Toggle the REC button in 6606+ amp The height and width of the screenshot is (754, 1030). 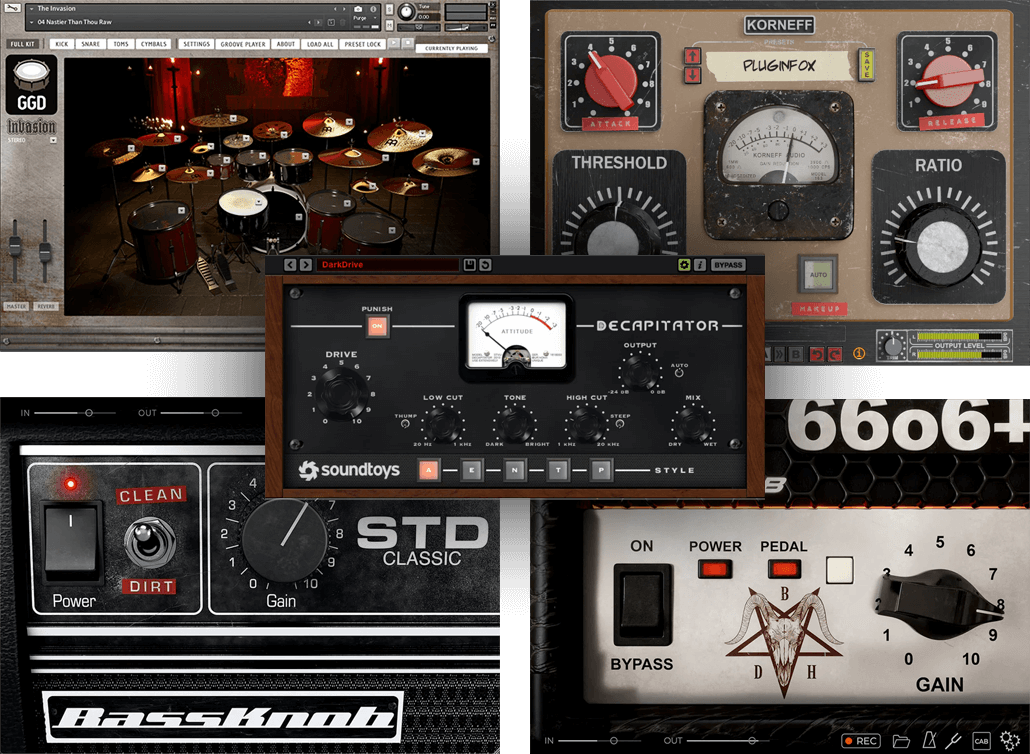click(861, 741)
